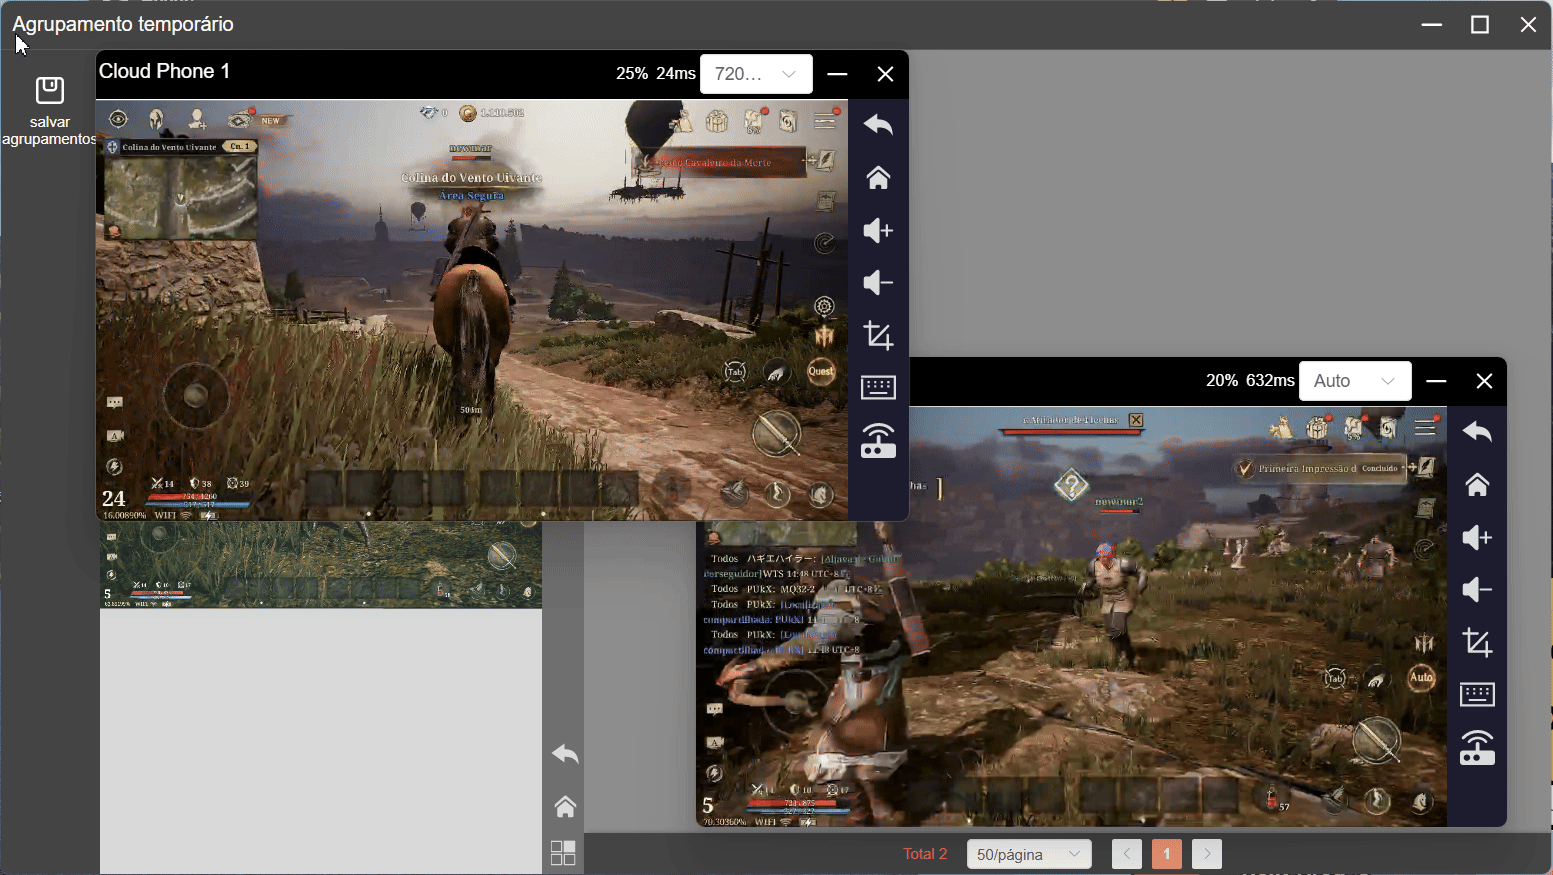Tap sword attack button in Cloud Phone 1 game
This screenshot has width=1553, height=875.
pyautogui.click(x=776, y=433)
